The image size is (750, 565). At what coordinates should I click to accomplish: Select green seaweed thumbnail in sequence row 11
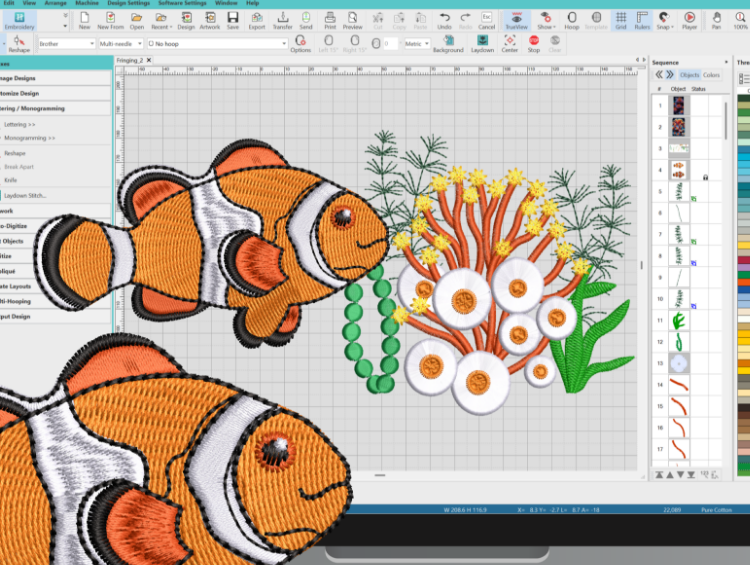(678, 321)
